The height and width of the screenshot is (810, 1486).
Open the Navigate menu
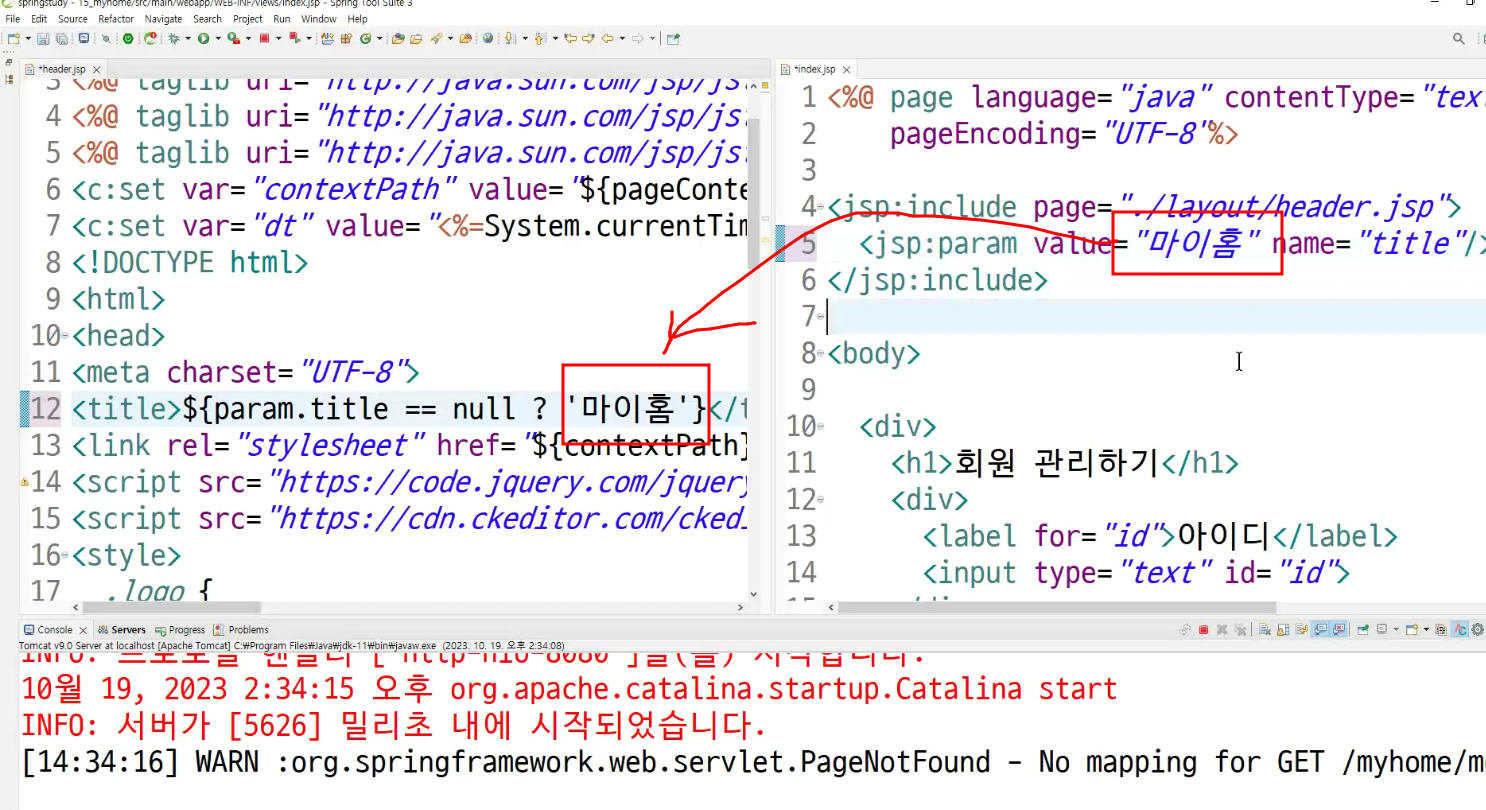pyautogui.click(x=164, y=19)
